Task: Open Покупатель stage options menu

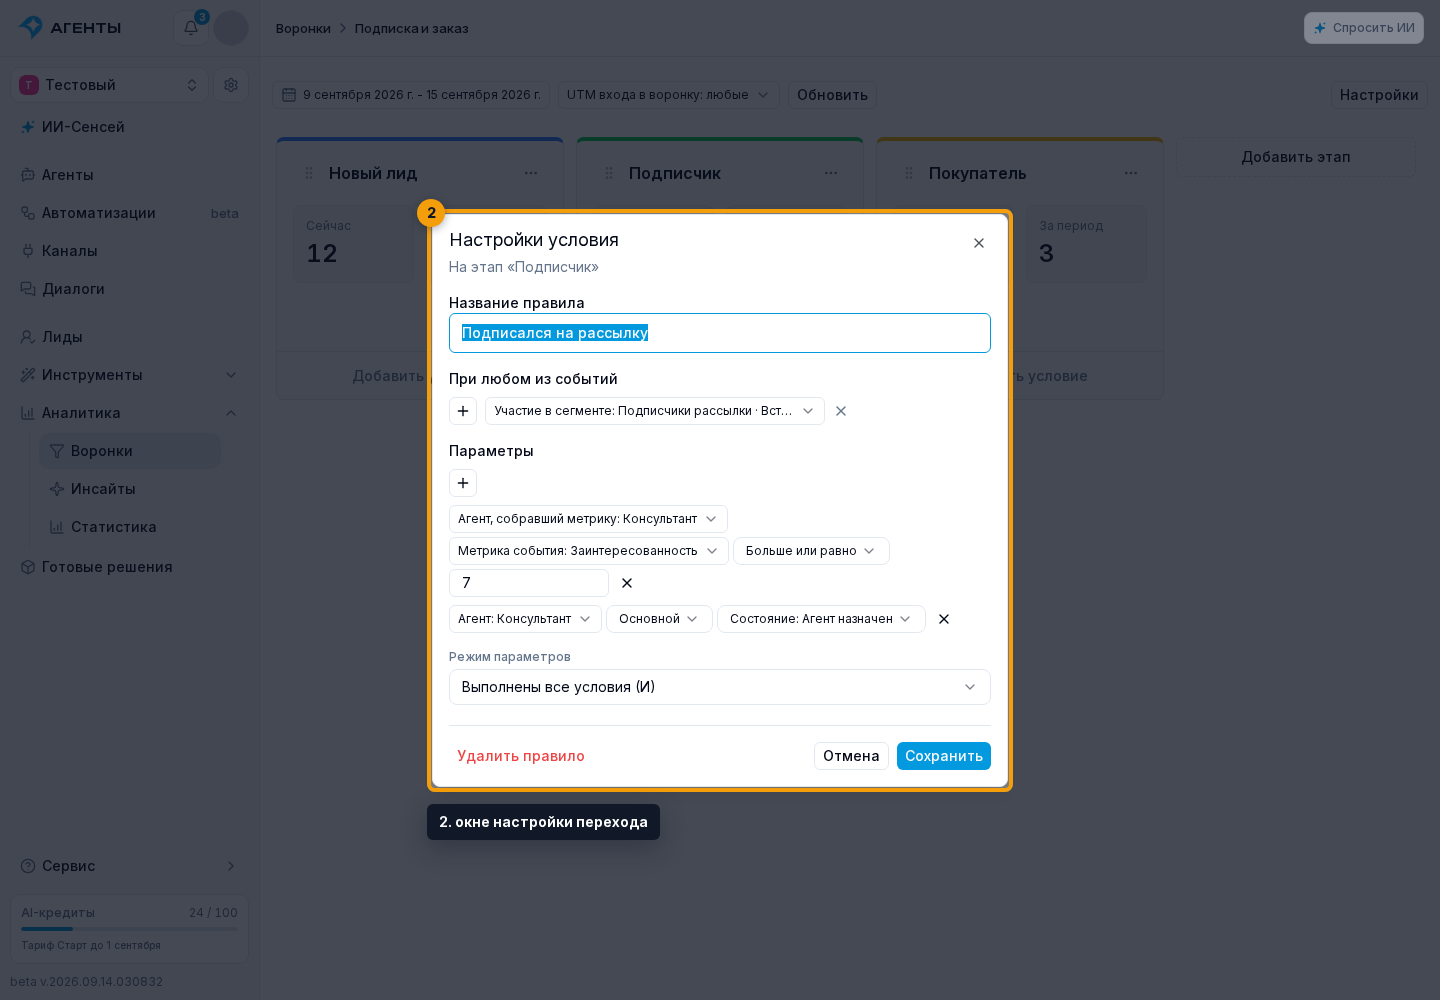Action: point(1131,173)
